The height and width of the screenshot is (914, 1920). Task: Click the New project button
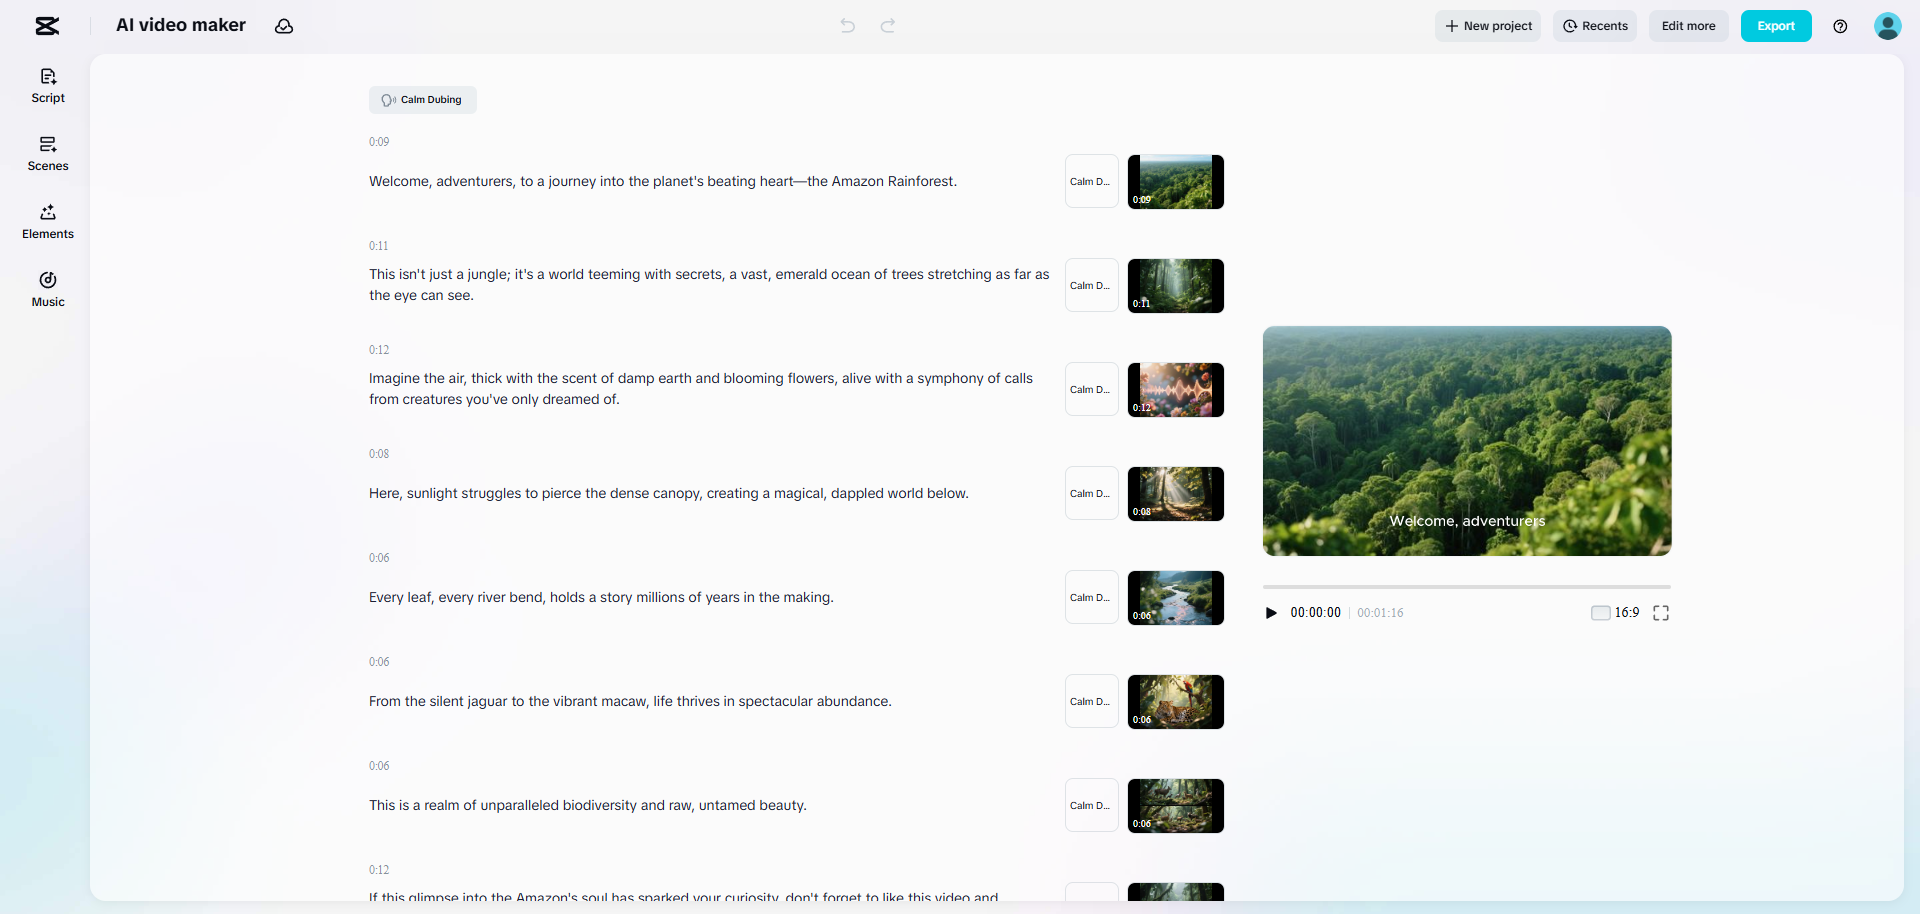[1488, 26]
